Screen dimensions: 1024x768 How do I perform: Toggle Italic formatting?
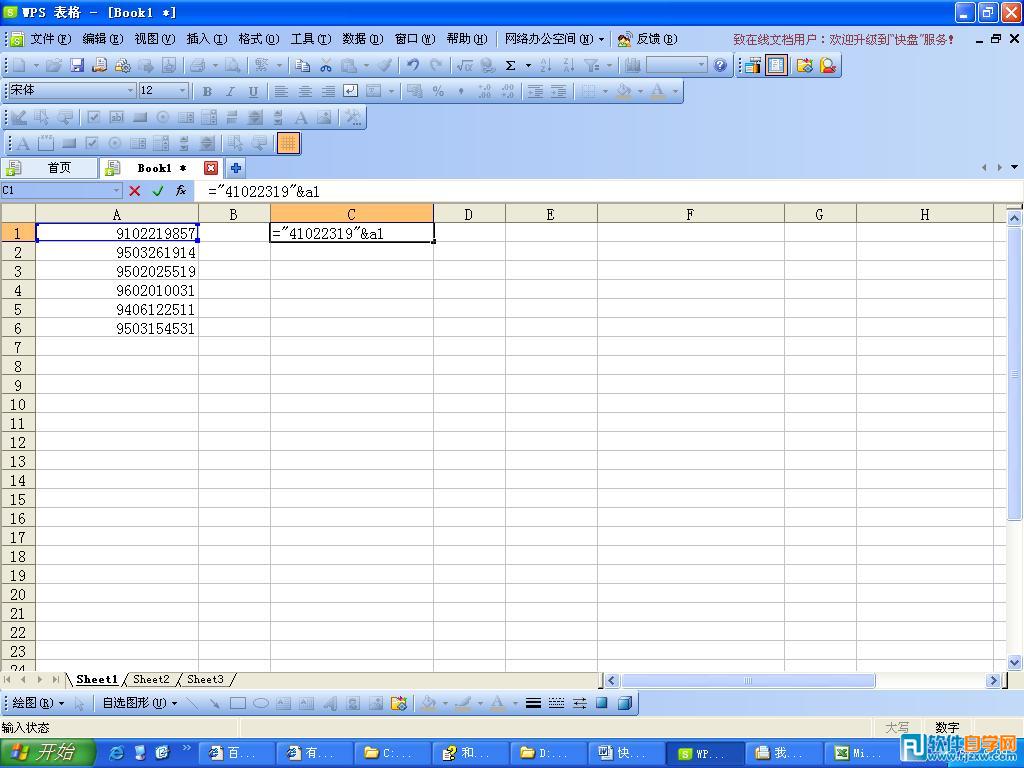coord(230,91)
